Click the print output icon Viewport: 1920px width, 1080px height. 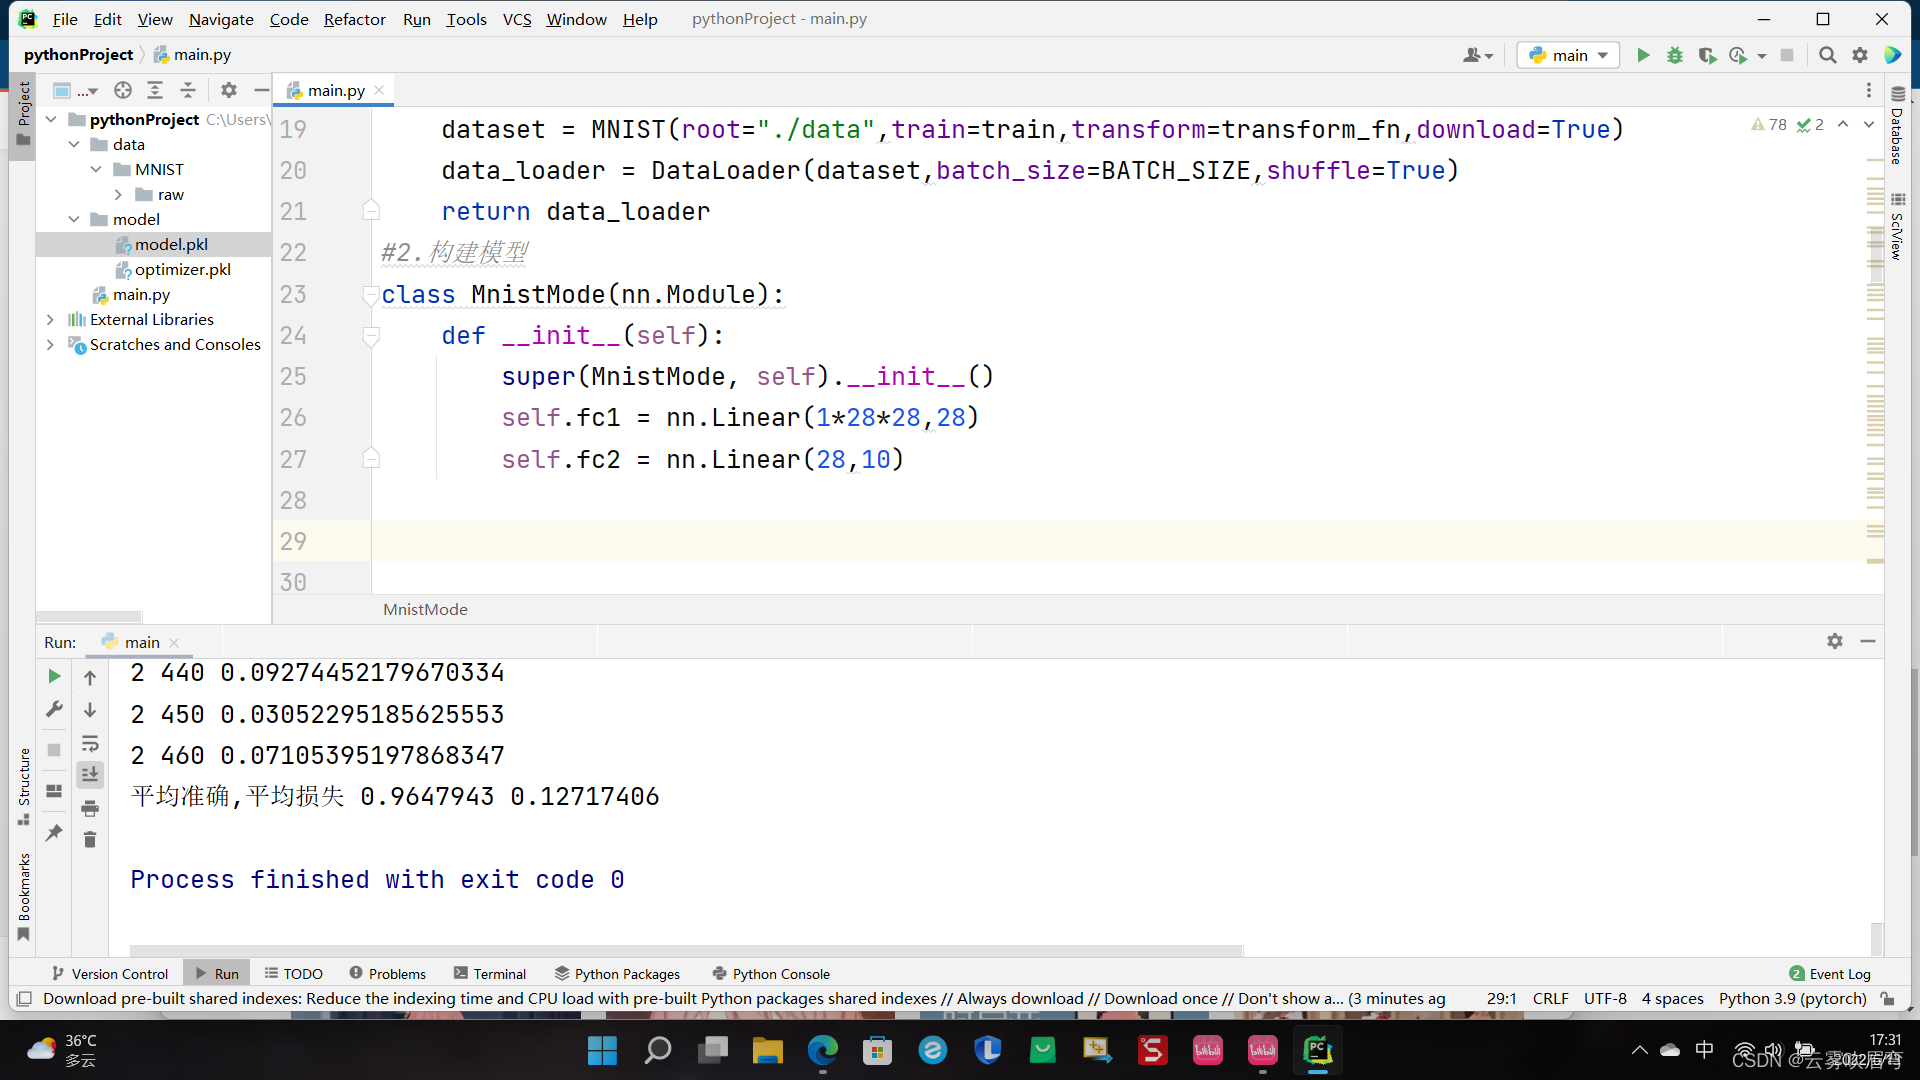(x=90, y=808)
